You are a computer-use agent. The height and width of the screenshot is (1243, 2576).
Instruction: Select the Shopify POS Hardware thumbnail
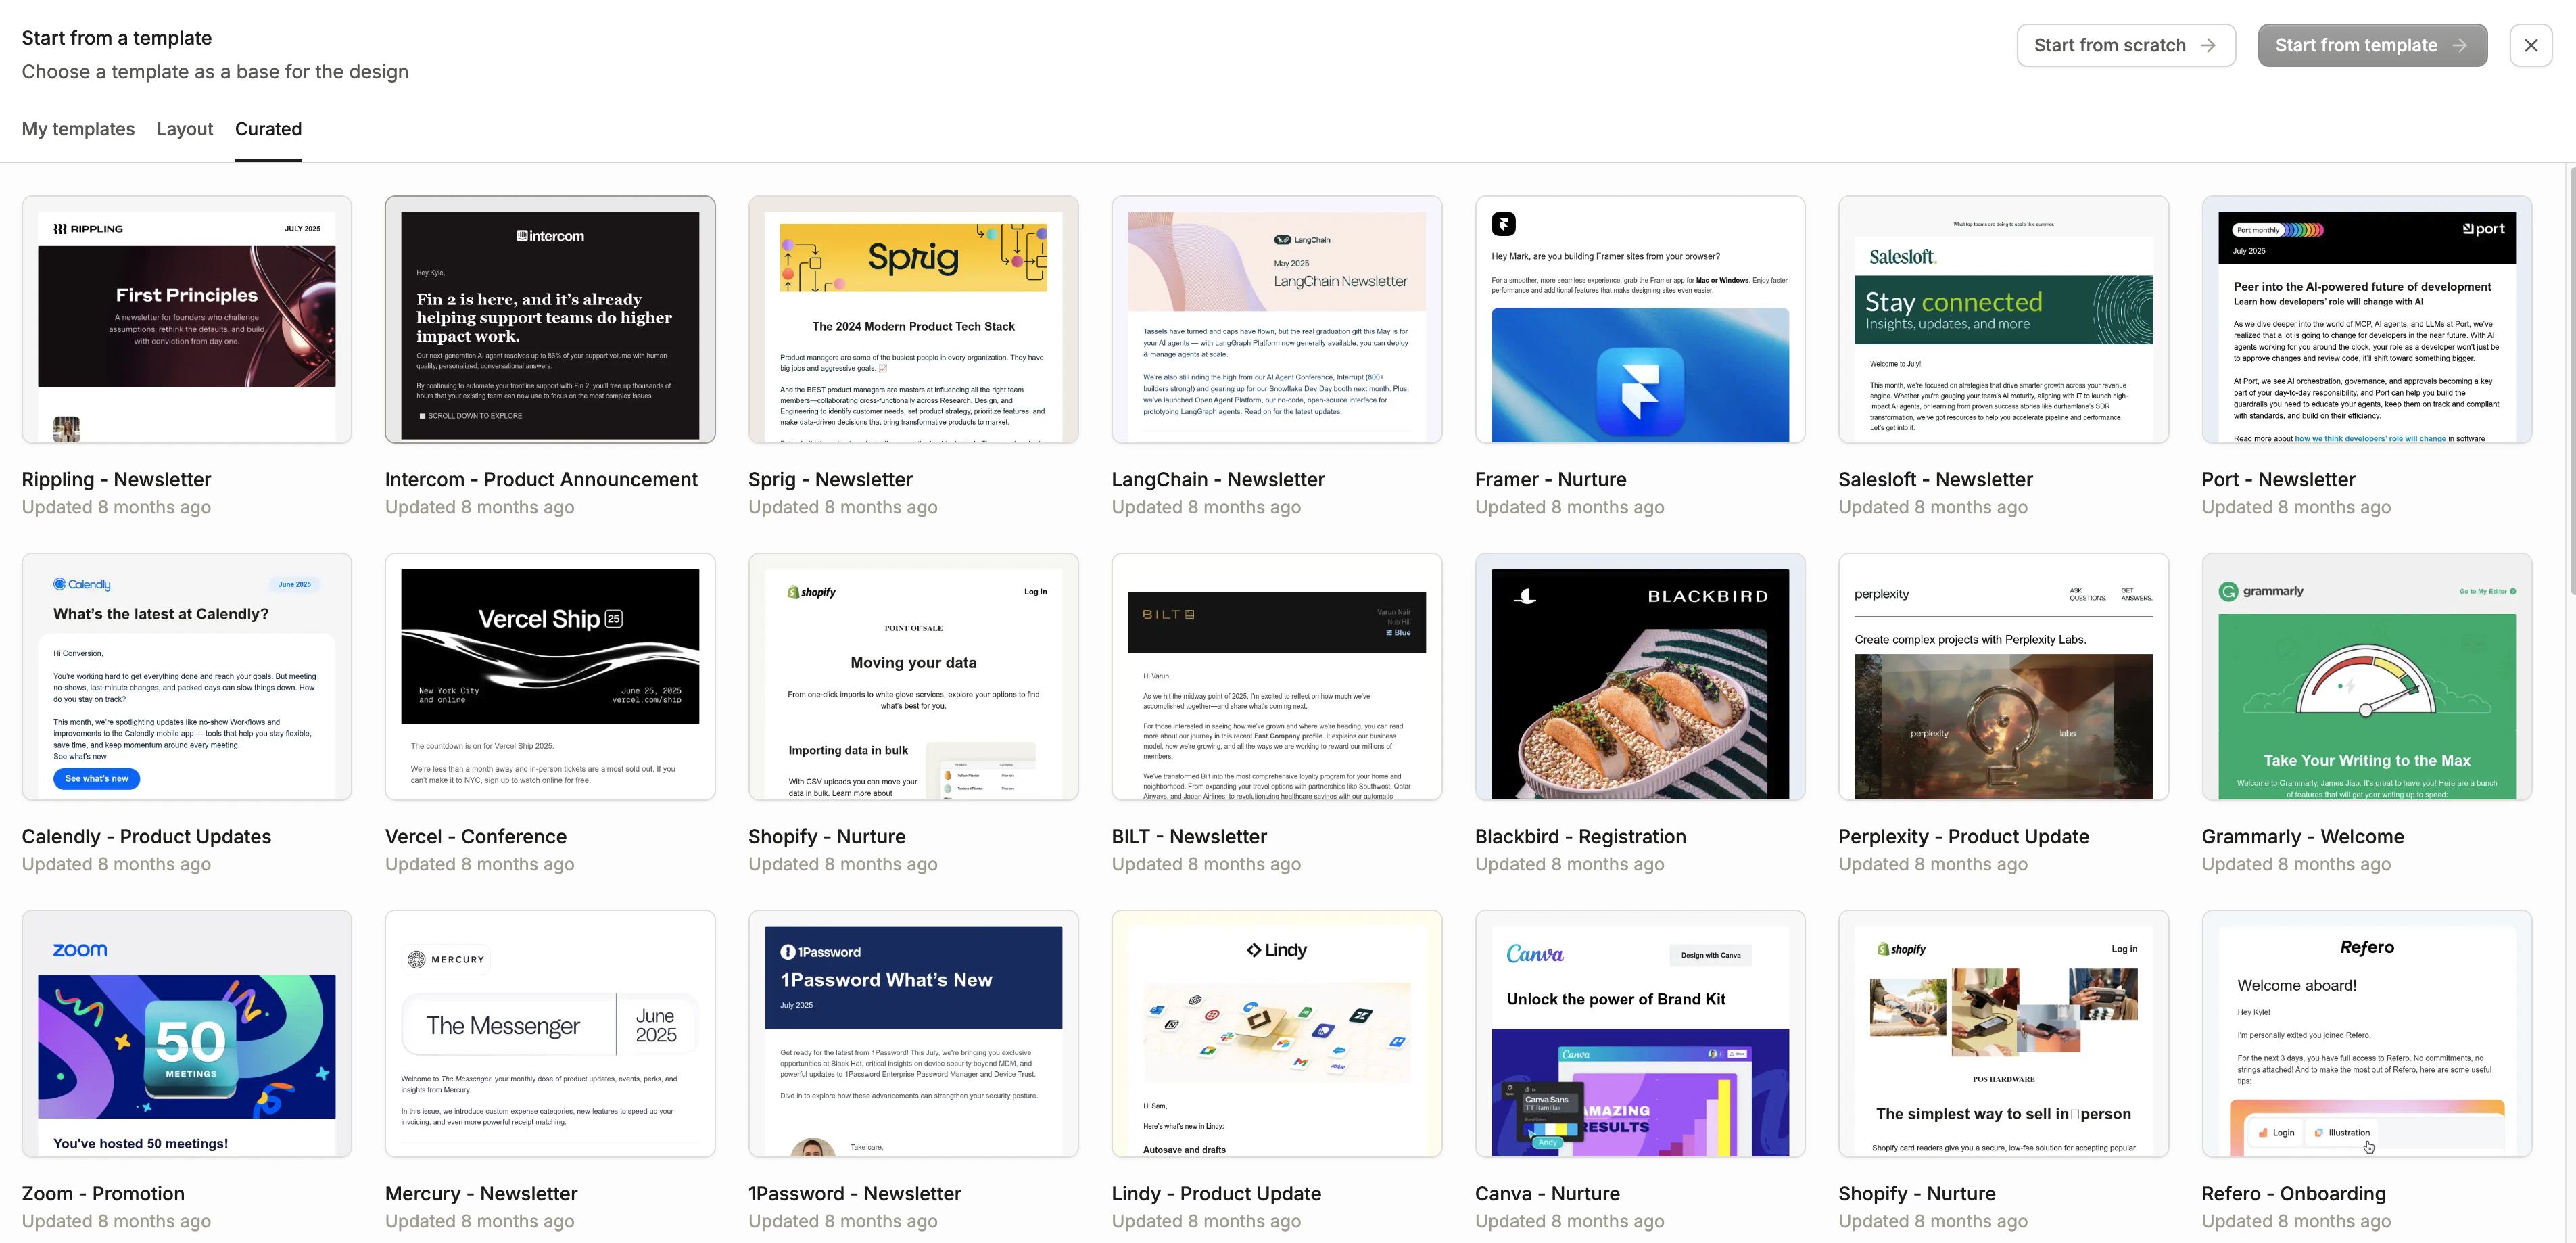click(2003, 1033)
